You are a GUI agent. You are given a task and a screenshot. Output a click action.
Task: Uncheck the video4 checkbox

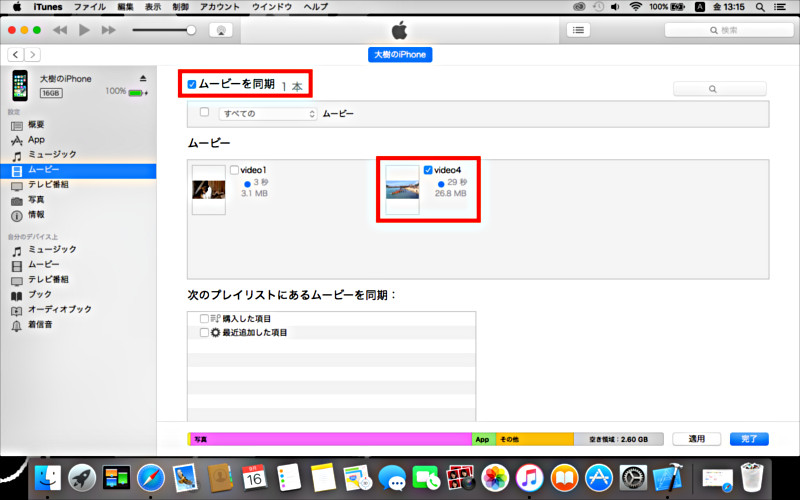[428, 170]
